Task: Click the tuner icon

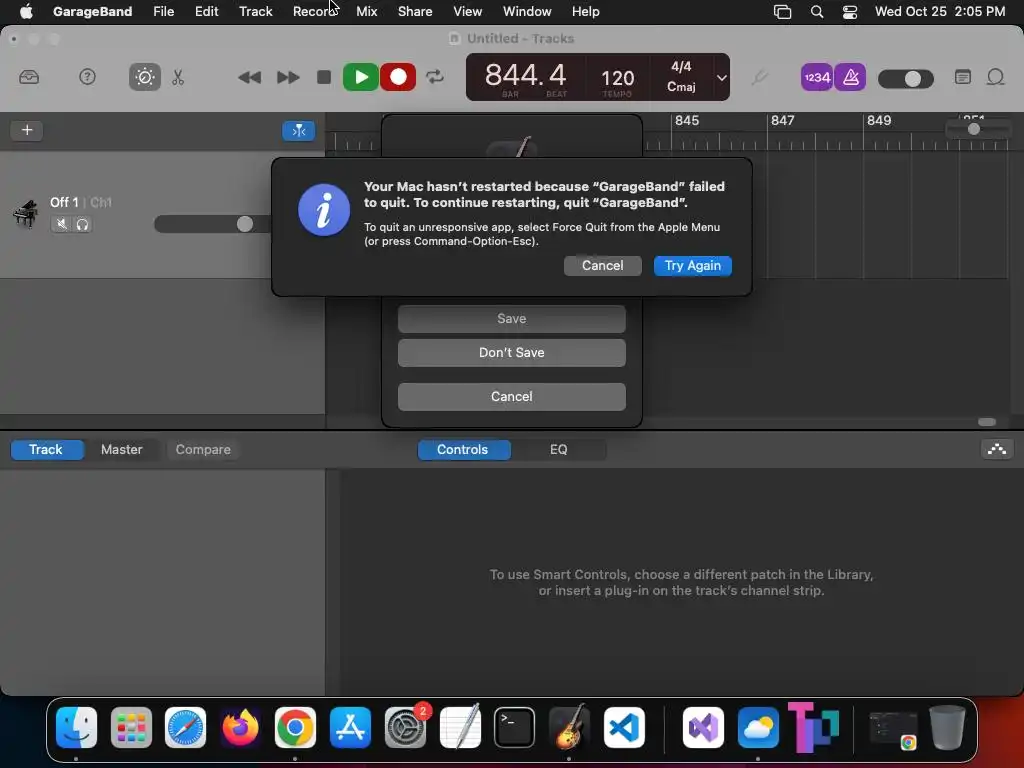Action: coord(759,78)
